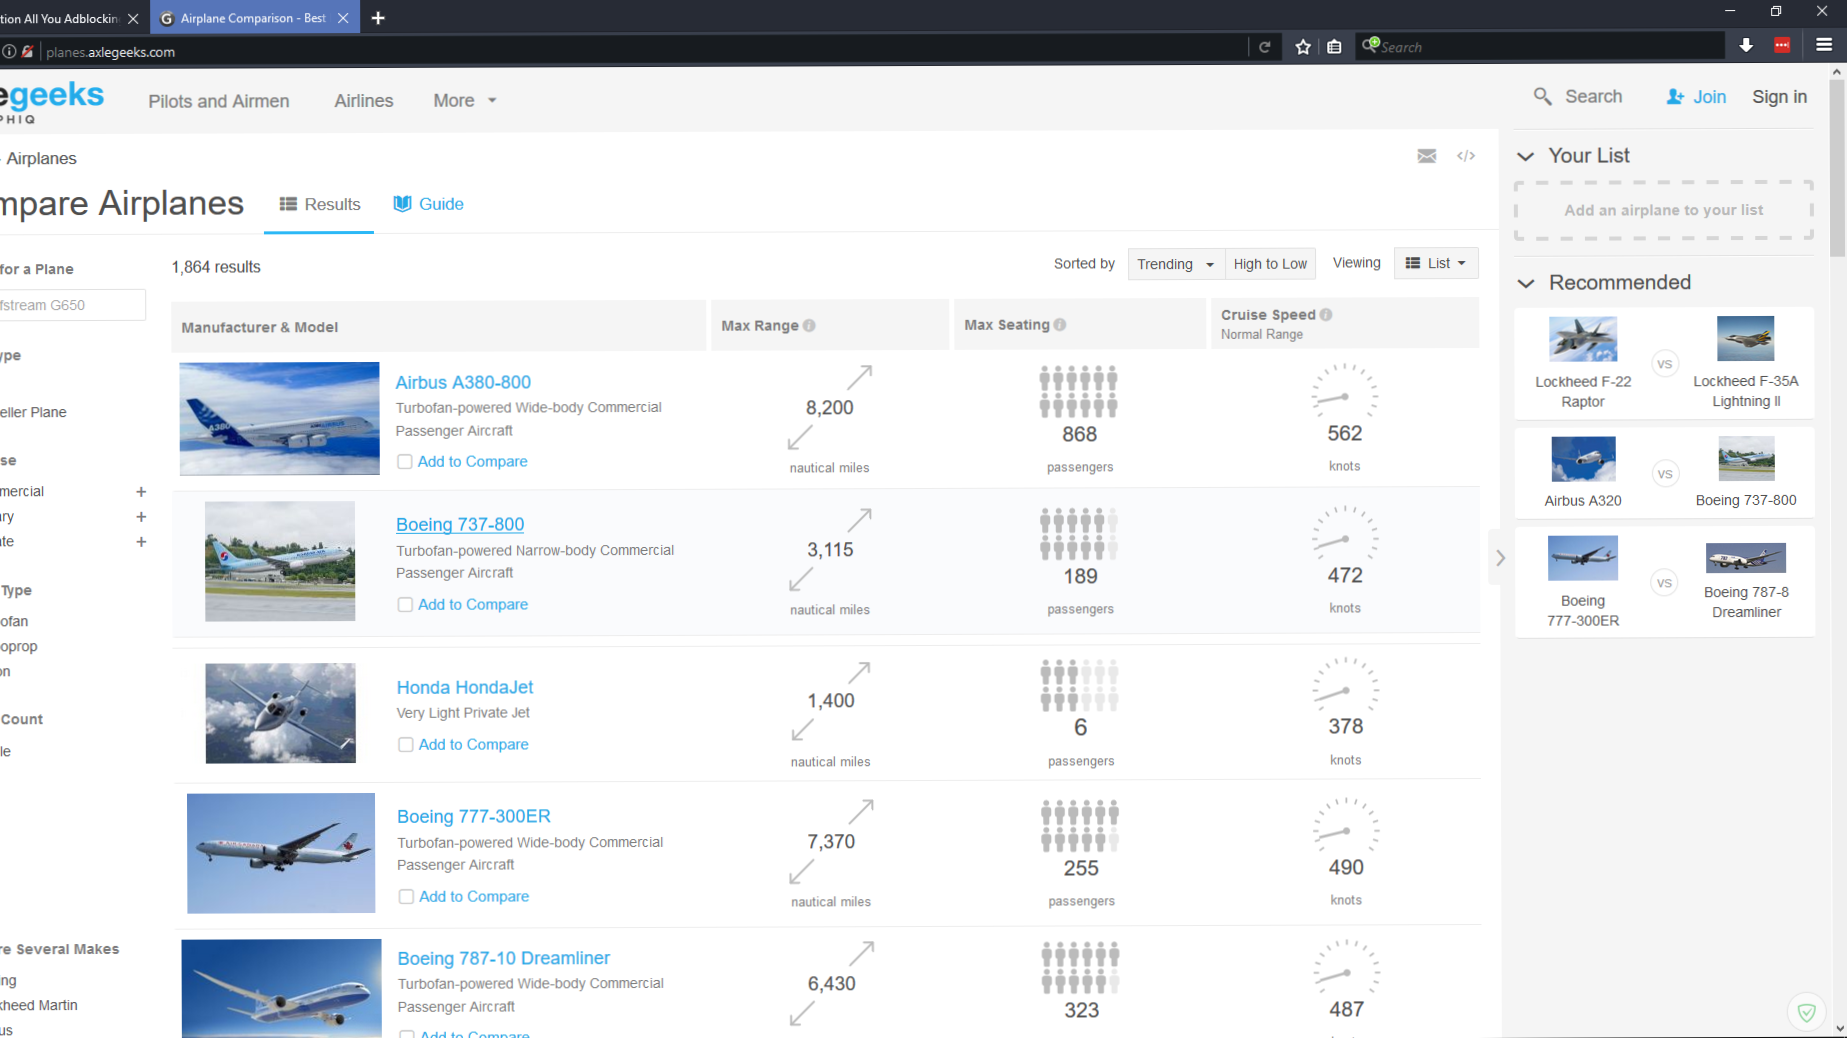The height and width of the screenshot is (1038, 1847).
Task: Close the Airplane Comparison tab
Action: [343, 18]
